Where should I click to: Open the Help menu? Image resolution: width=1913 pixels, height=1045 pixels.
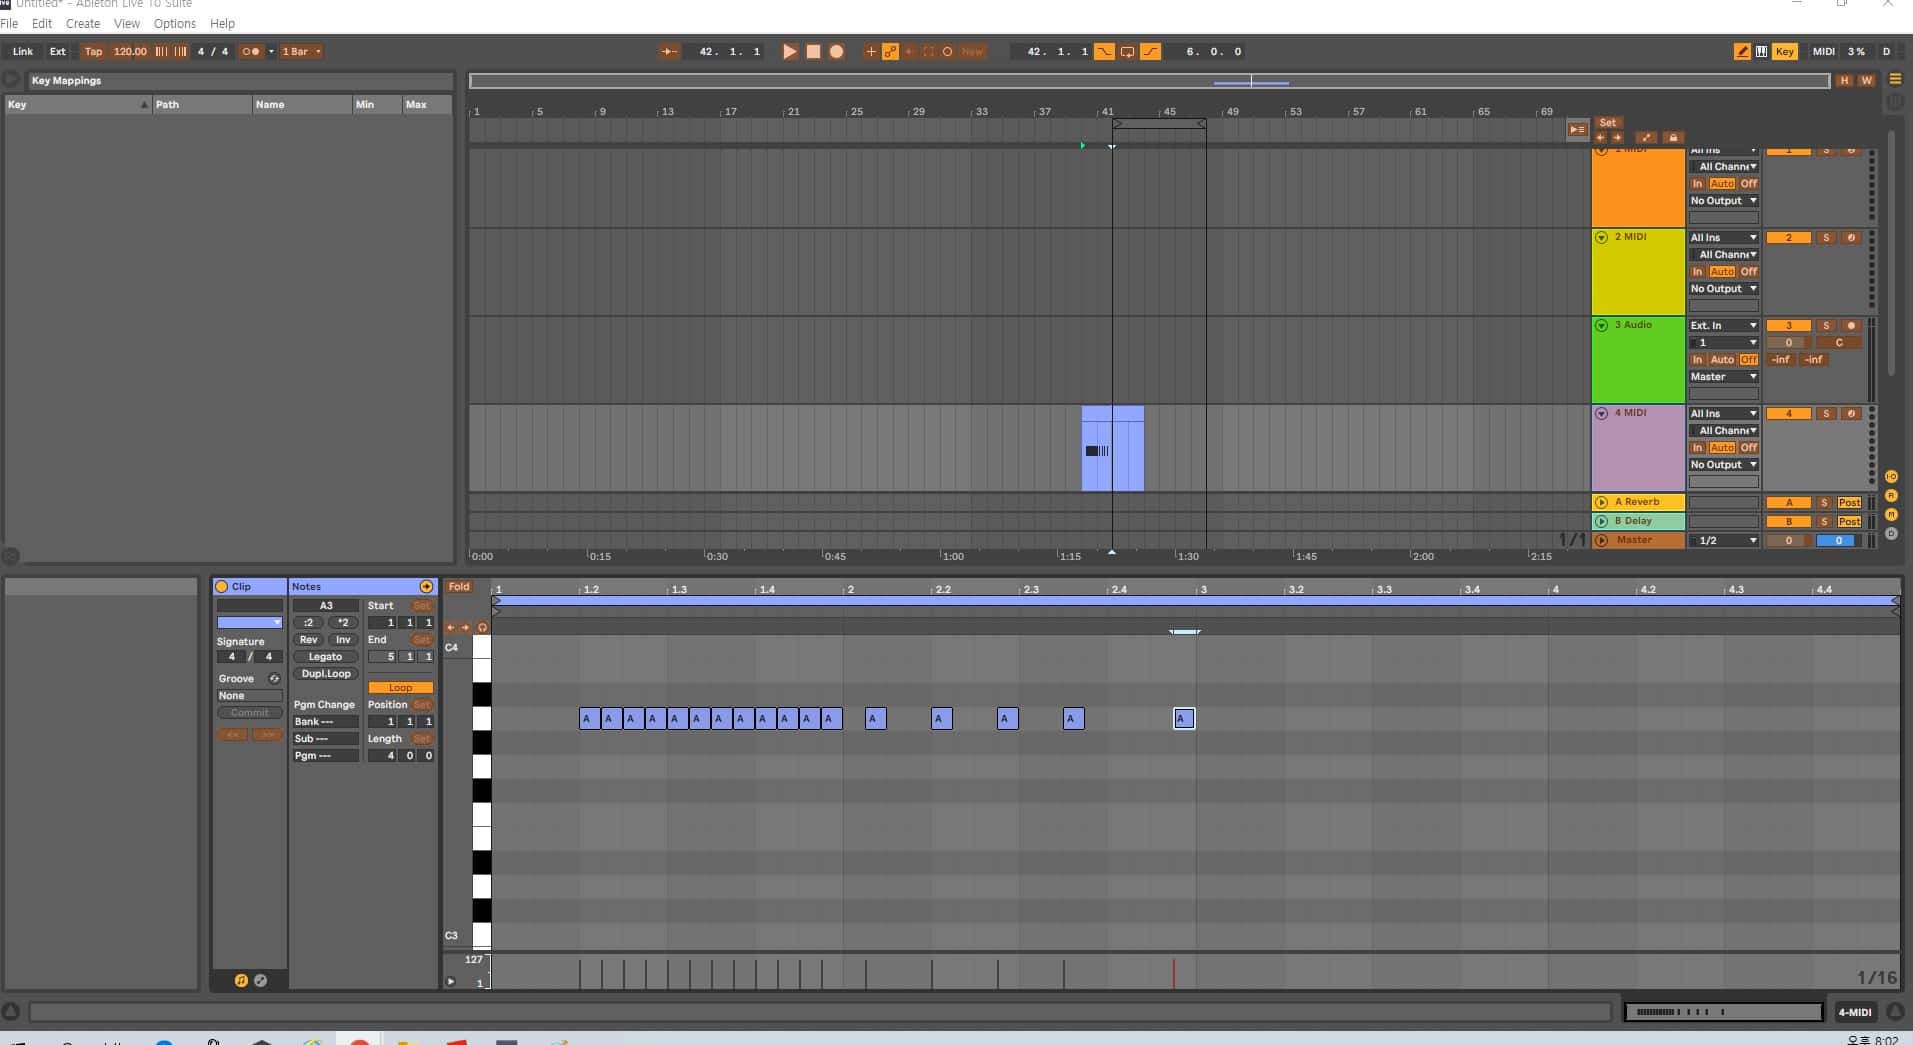[x=222, y=23]
